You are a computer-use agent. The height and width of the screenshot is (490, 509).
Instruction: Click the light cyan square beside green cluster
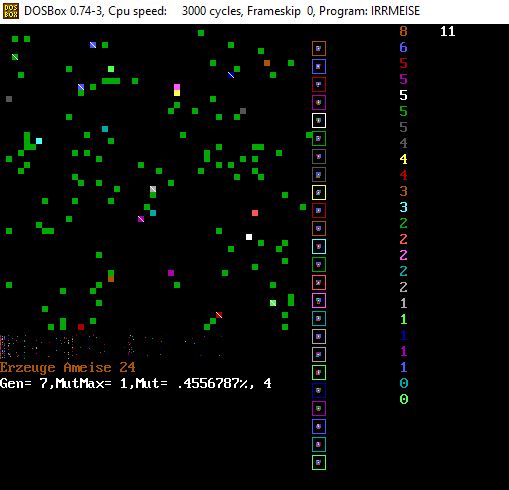point(39,141)
